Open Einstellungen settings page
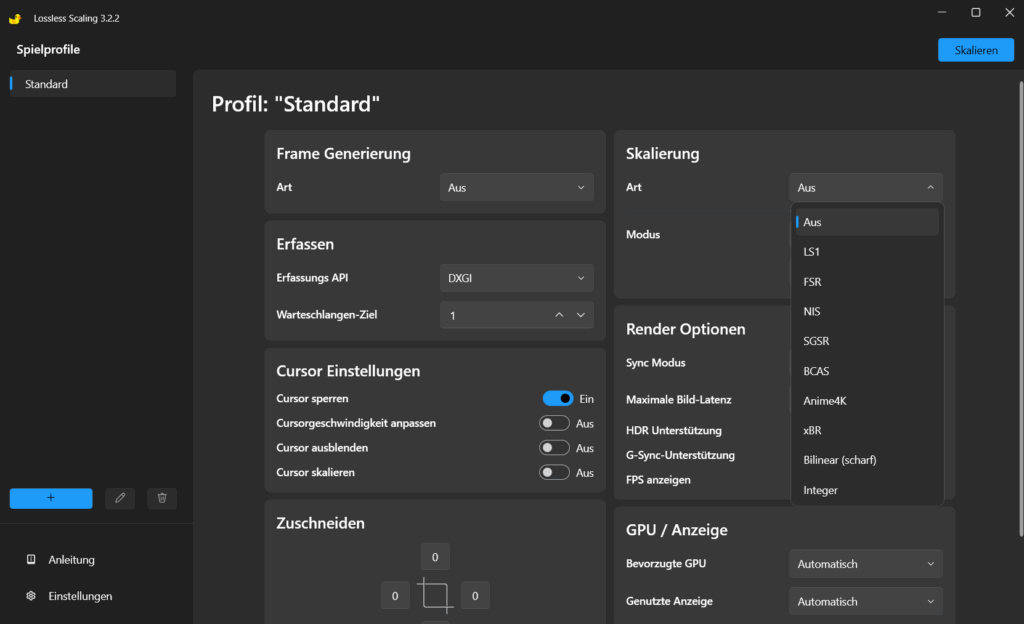Screen dimensions: 1024x624 [80, 596]
